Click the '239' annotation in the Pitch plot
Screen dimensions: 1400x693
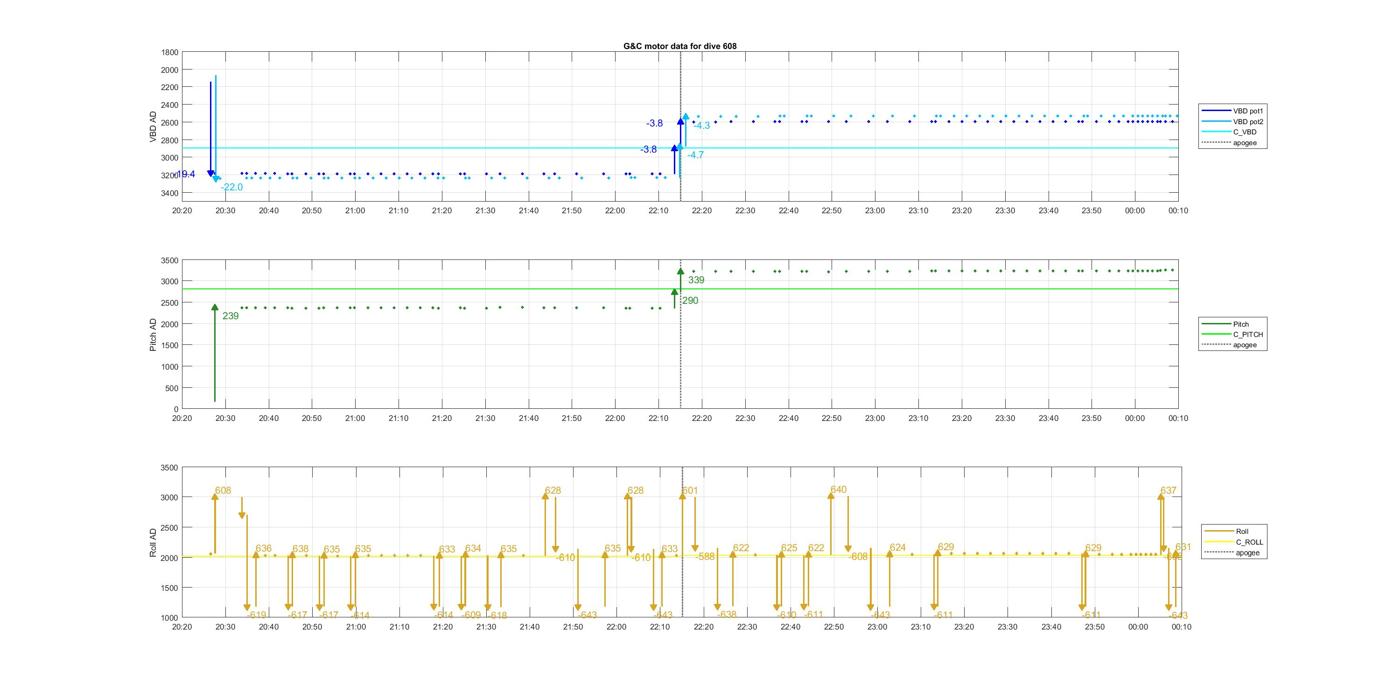pyautogui.click(x=230, y=316)
